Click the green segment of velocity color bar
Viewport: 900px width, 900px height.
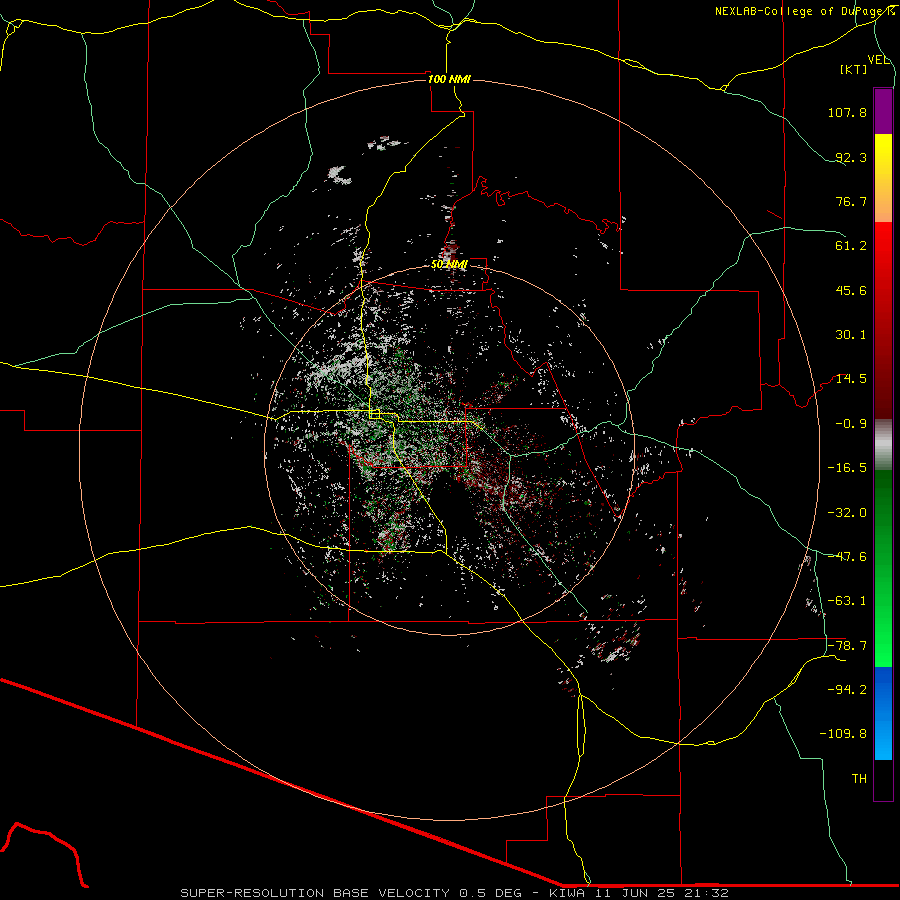(883, 568)
